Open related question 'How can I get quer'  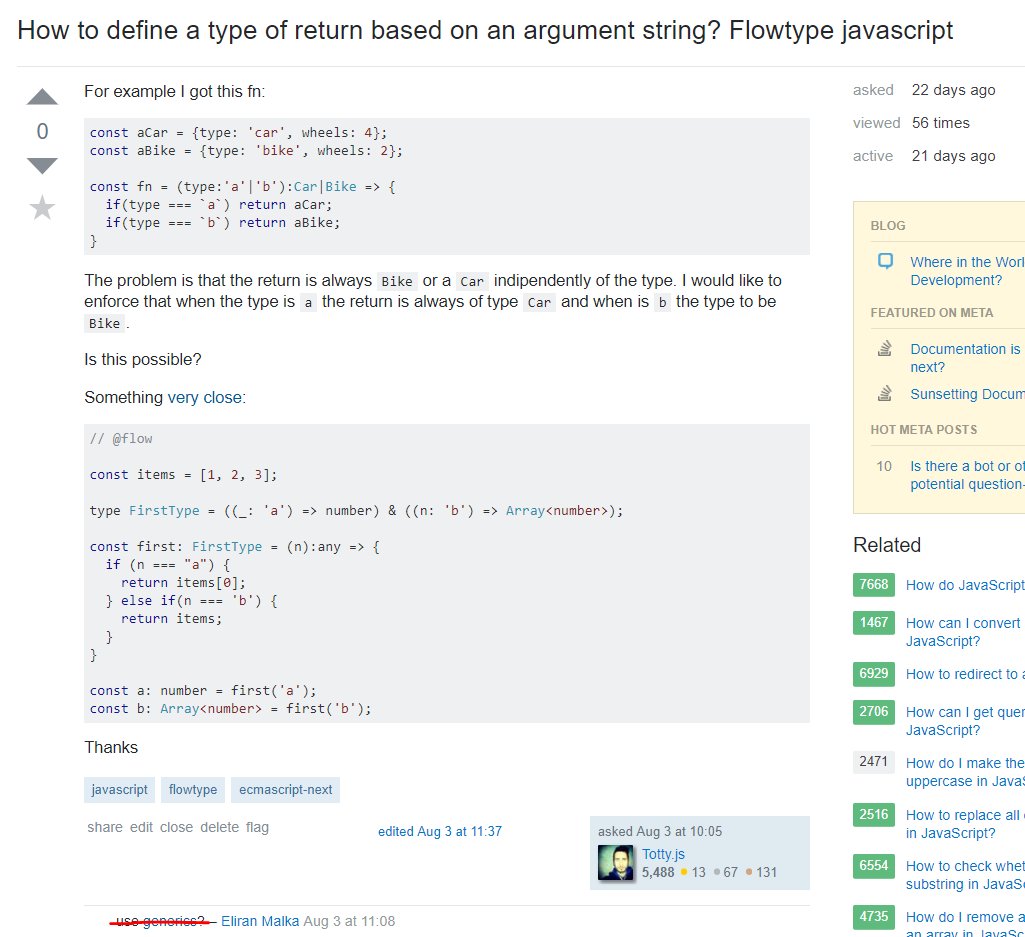965,721
